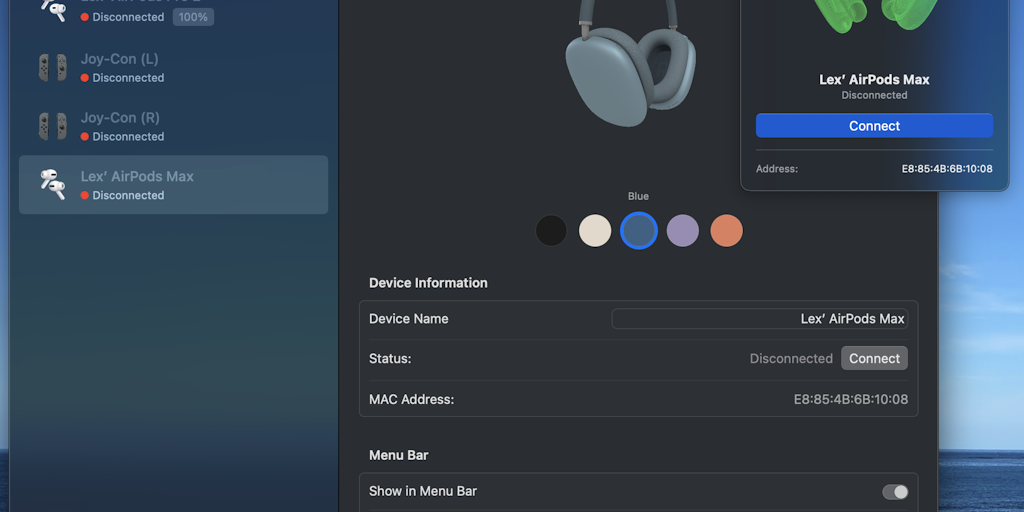Click the Joy-Con (R) controller icon

tap(52, 126)
